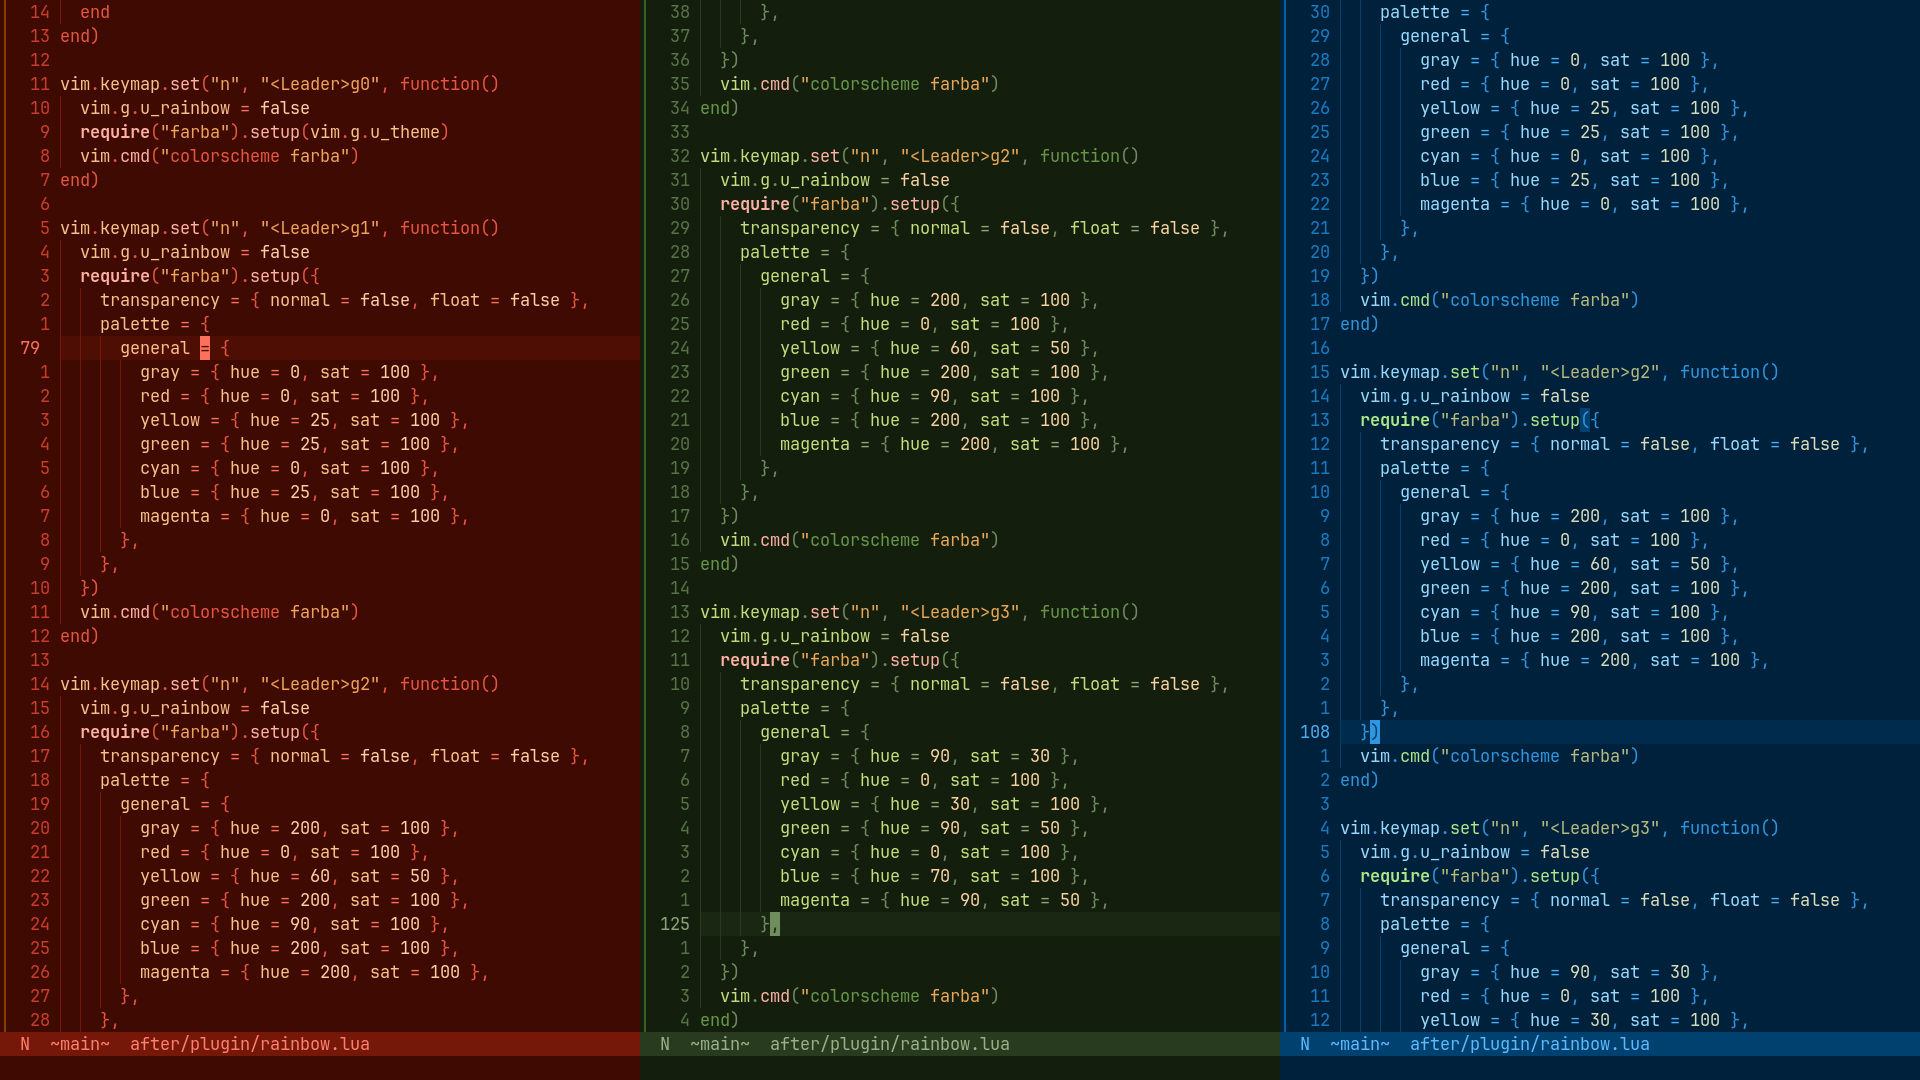Click line number 79 in the left pane
The width and height of the screenshot is (1920, 1080).
point(30,348)
